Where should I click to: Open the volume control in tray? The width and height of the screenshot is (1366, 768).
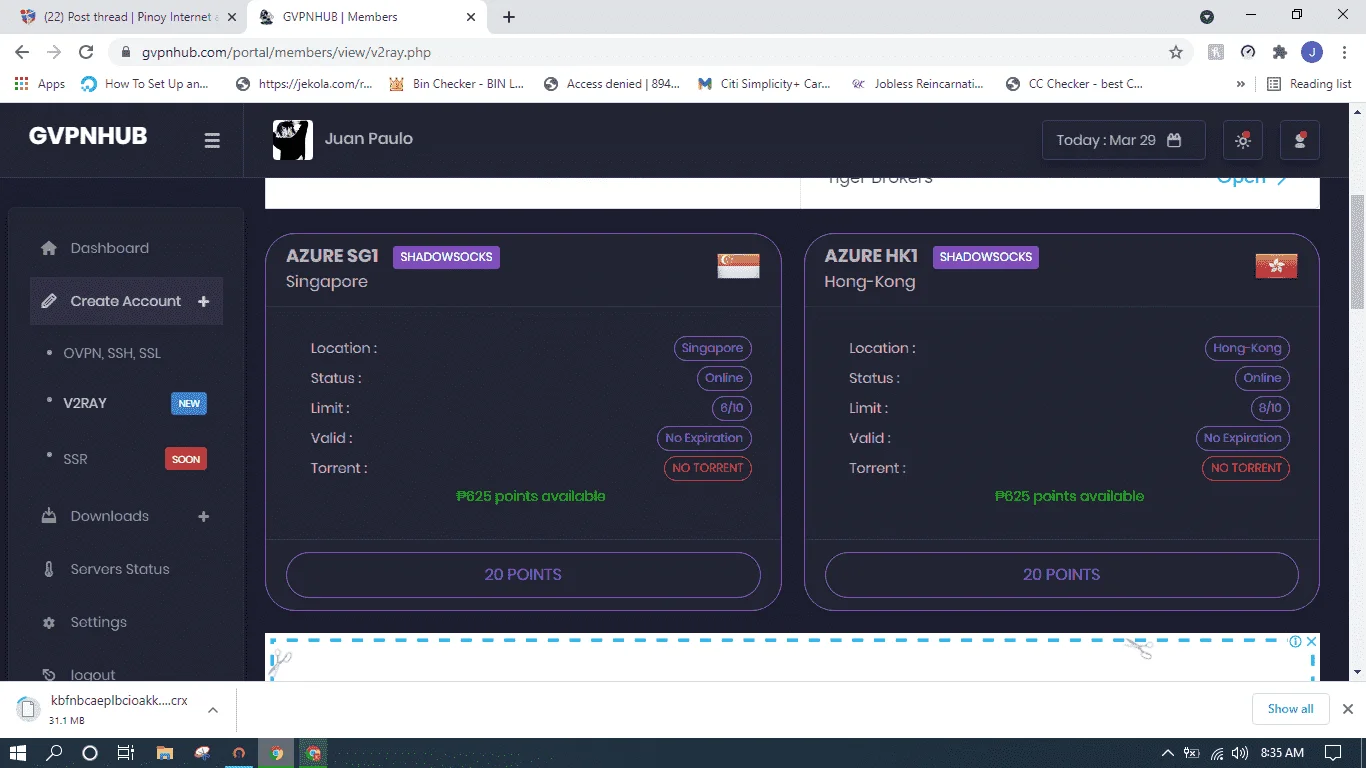(1240, 753)
